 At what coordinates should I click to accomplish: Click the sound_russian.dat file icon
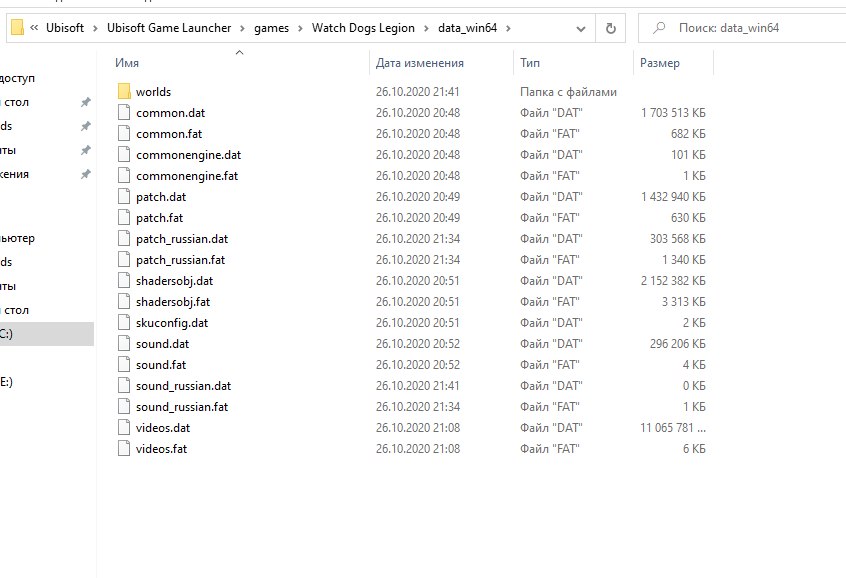click(124, 386)
